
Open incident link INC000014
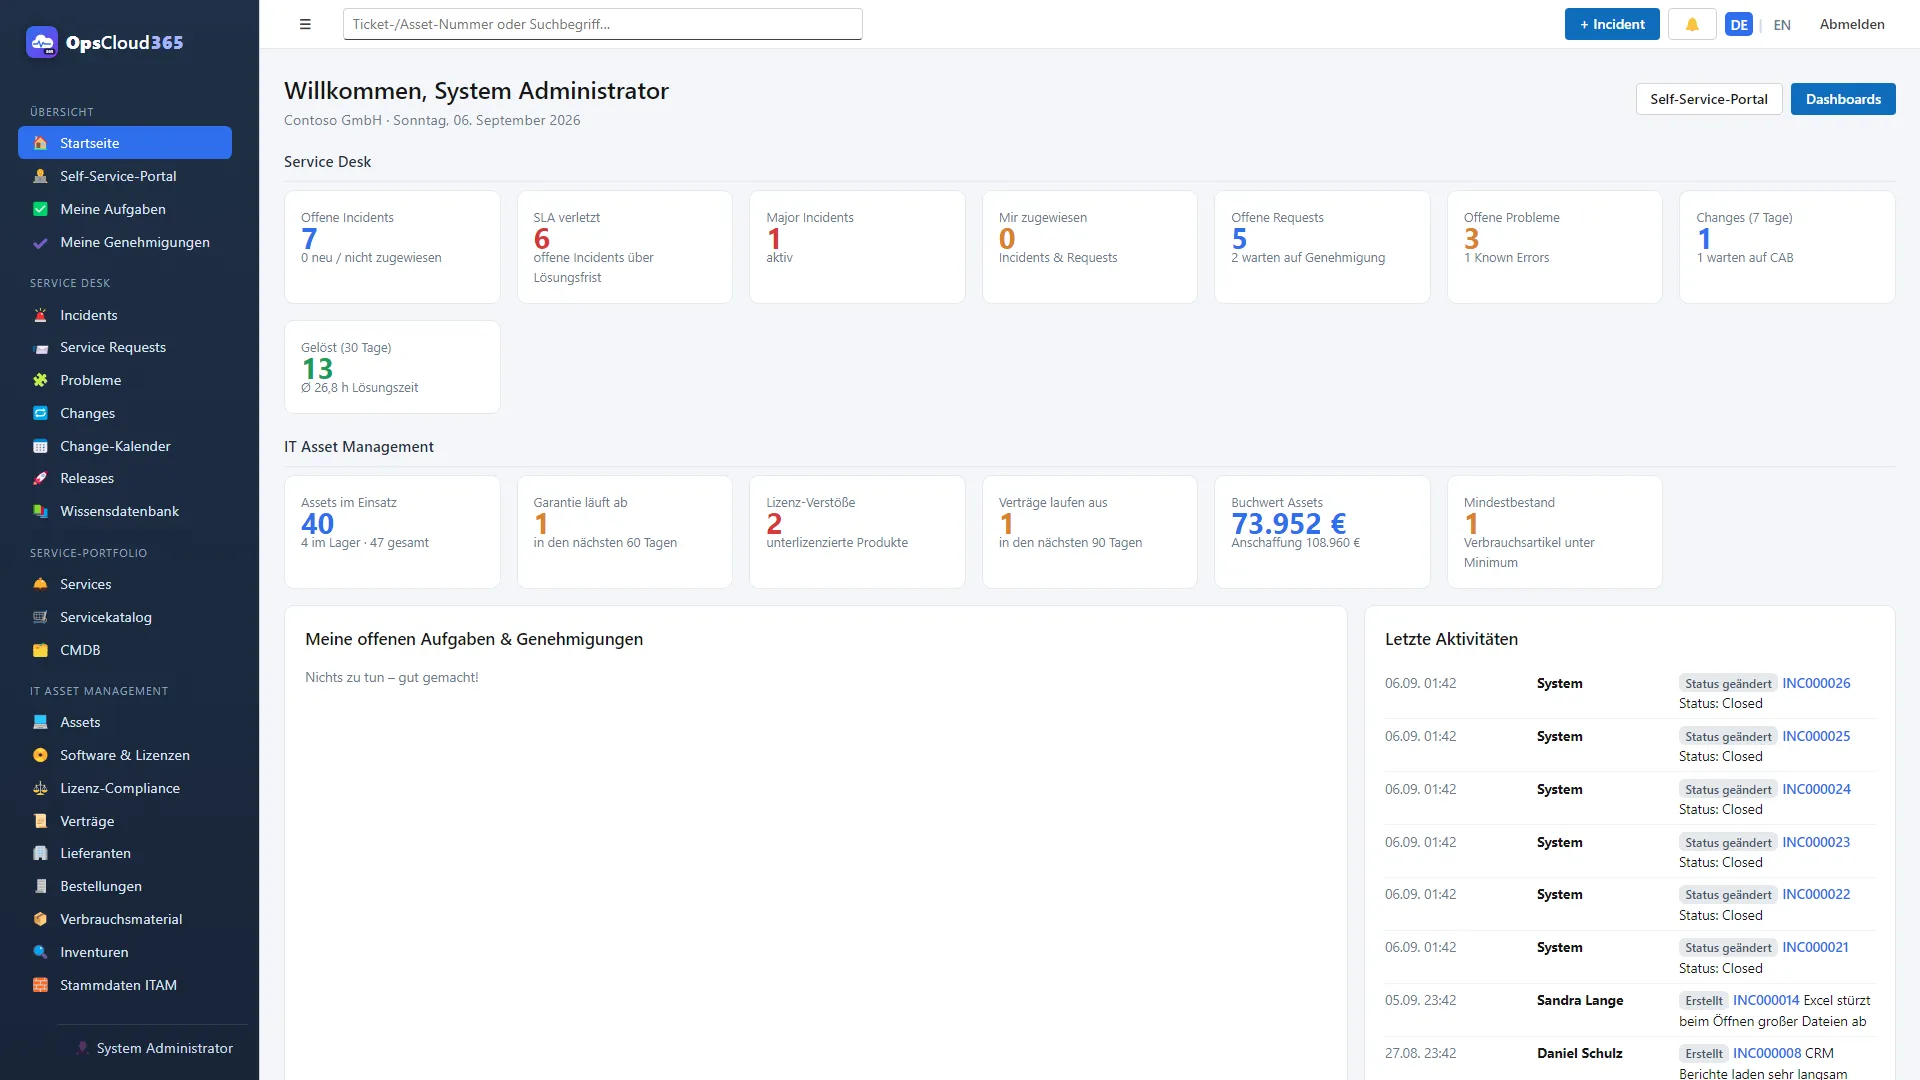point(1766,1000)
